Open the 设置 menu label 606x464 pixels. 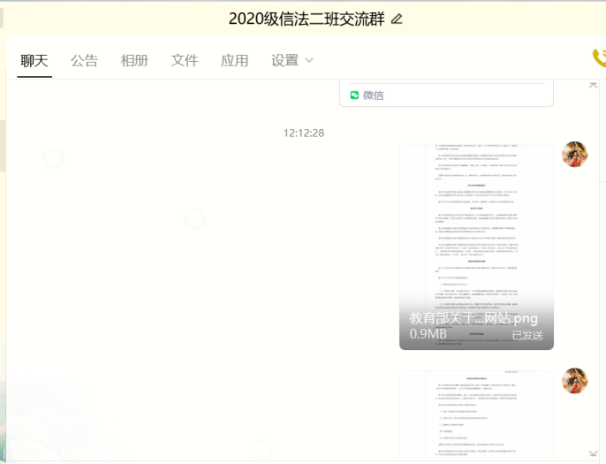coord(284,60)
